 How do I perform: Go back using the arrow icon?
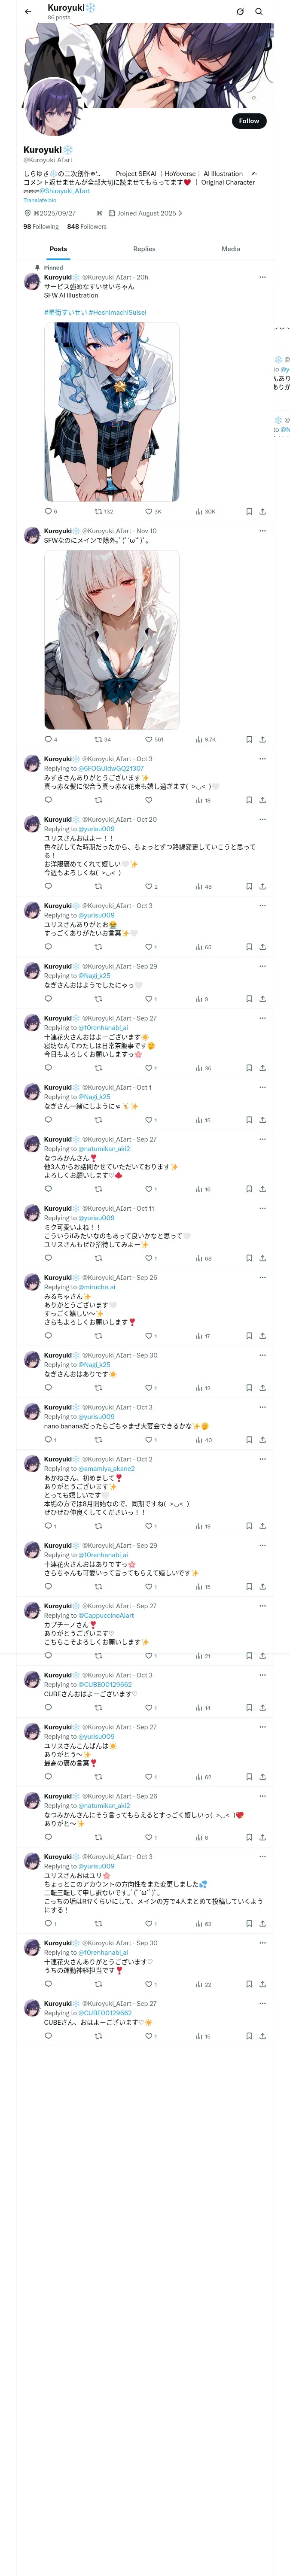[28, 11]
